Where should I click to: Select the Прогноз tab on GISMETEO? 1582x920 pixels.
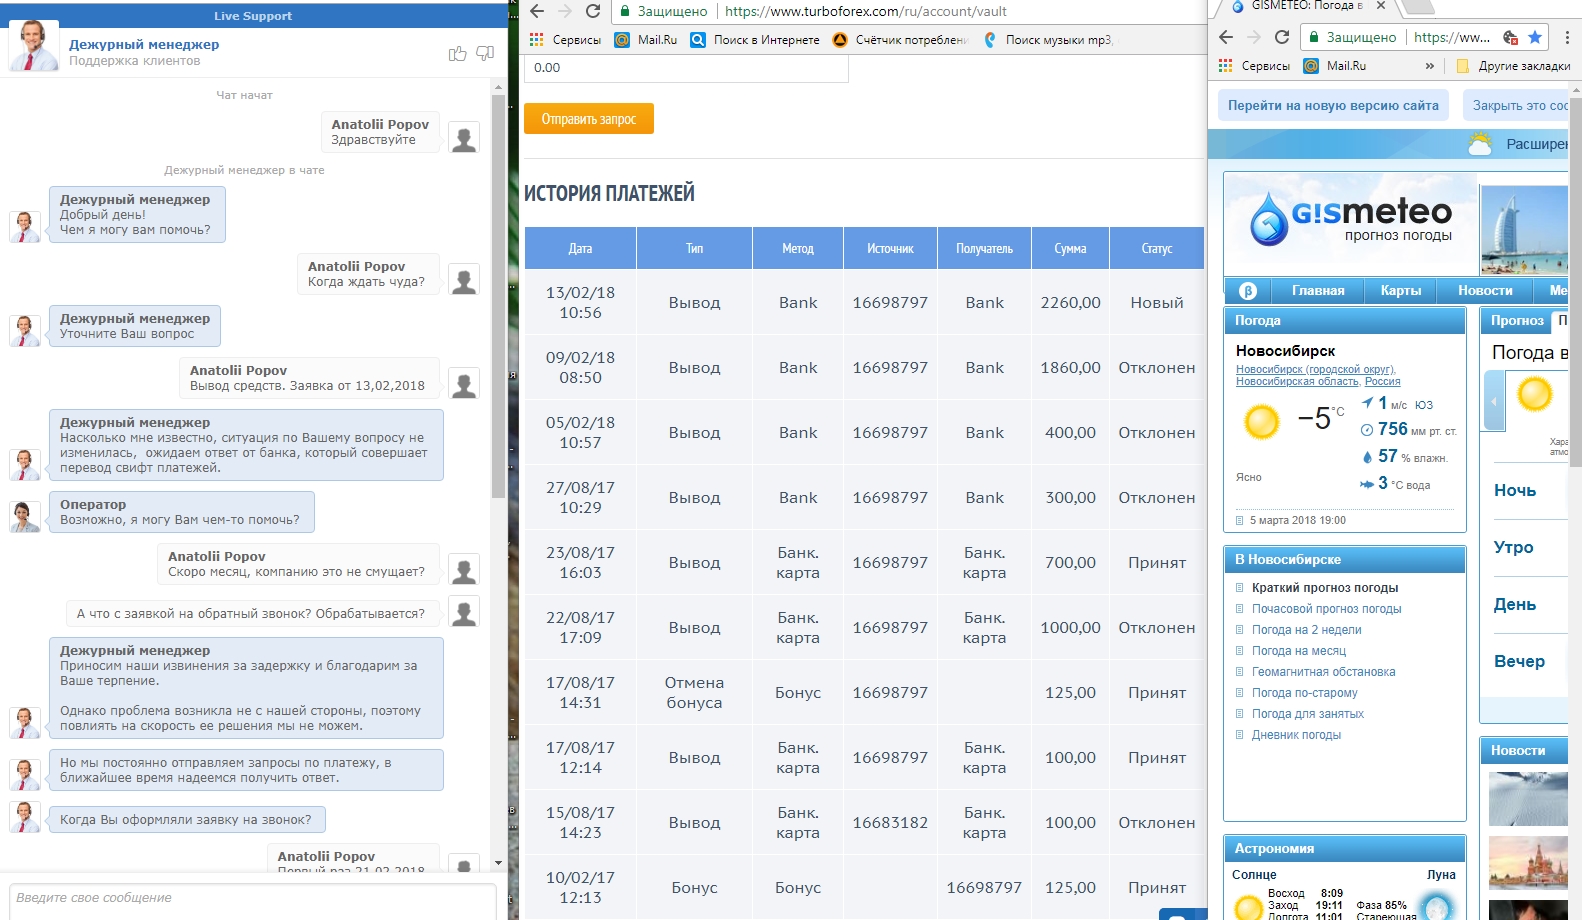1516,321
